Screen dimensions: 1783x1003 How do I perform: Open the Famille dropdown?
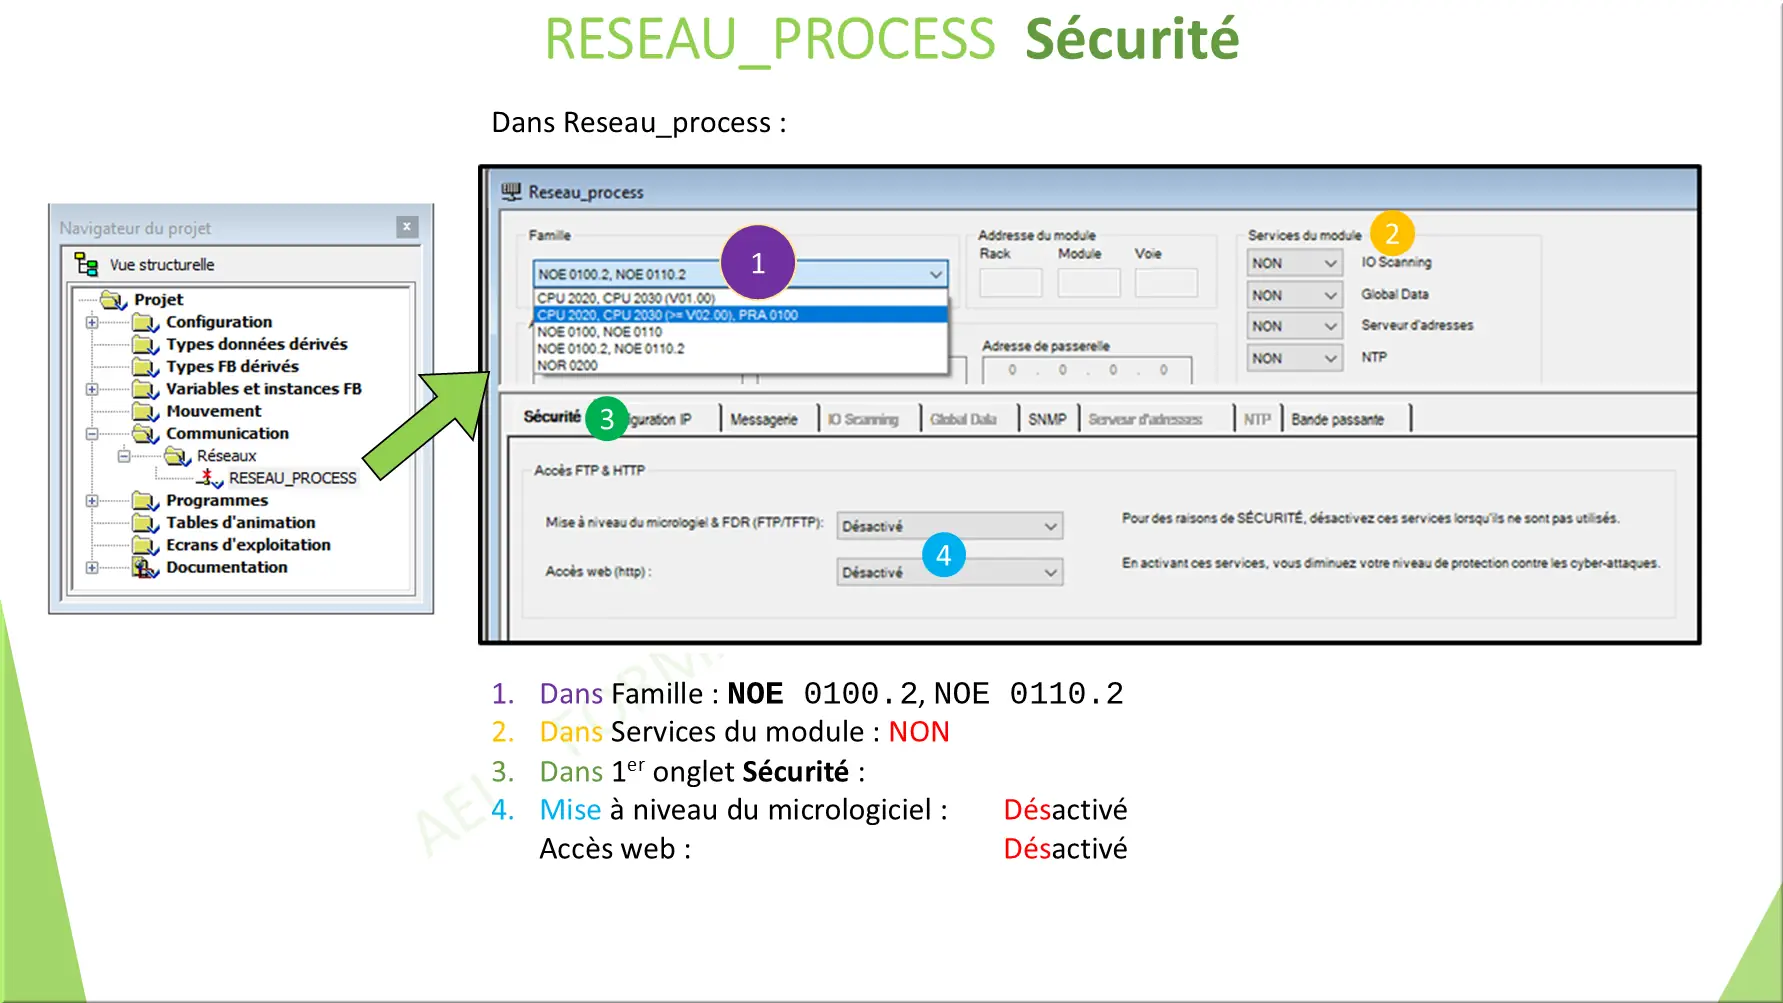[935, 273]
